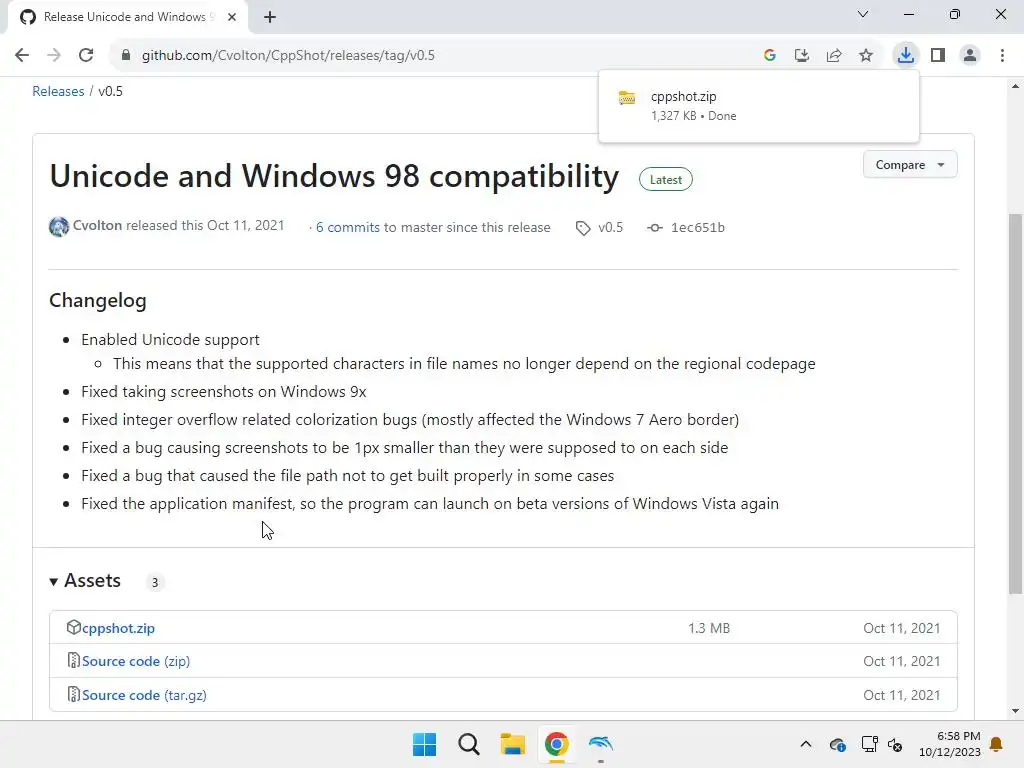This screenshot has width=1024, height=768.
Task: Open the browser side panel
Action: [x=938, y=55]
